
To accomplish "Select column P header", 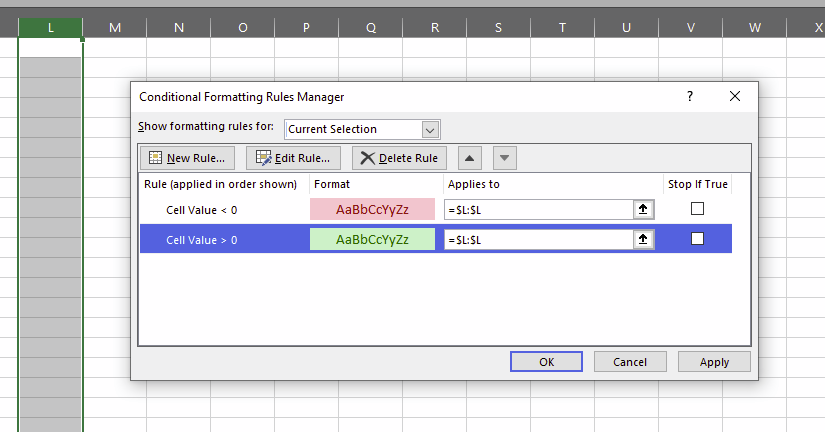I will 306,28.
